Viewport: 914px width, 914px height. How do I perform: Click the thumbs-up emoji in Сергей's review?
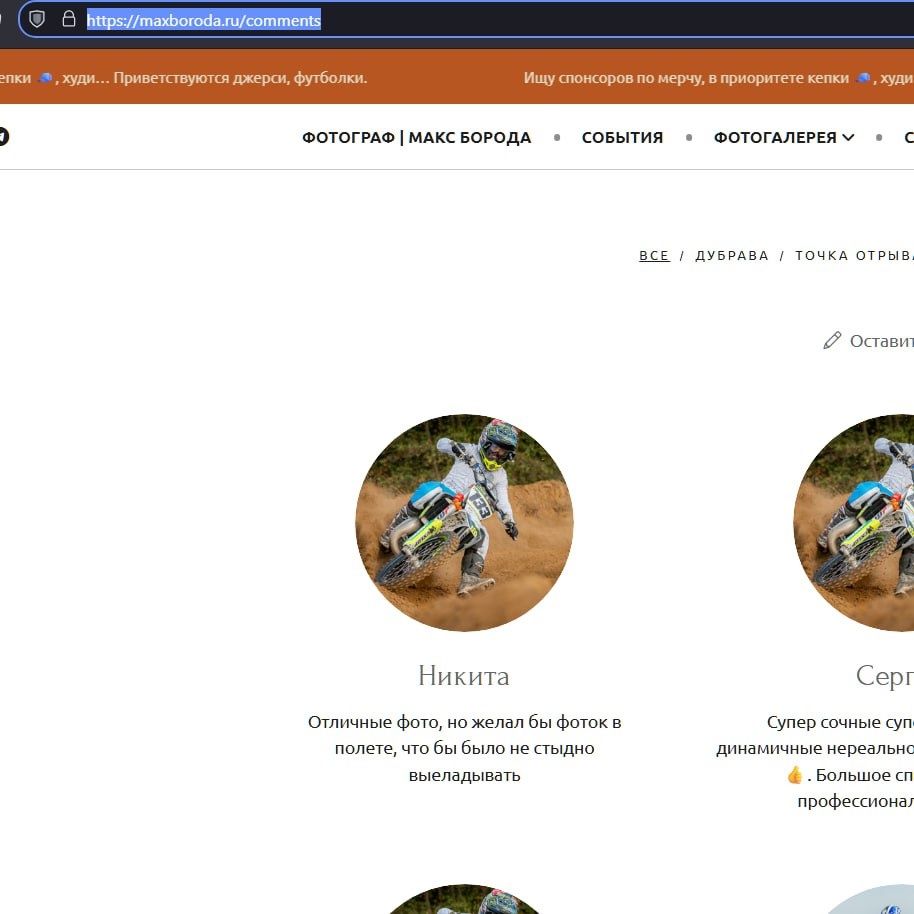795,775
